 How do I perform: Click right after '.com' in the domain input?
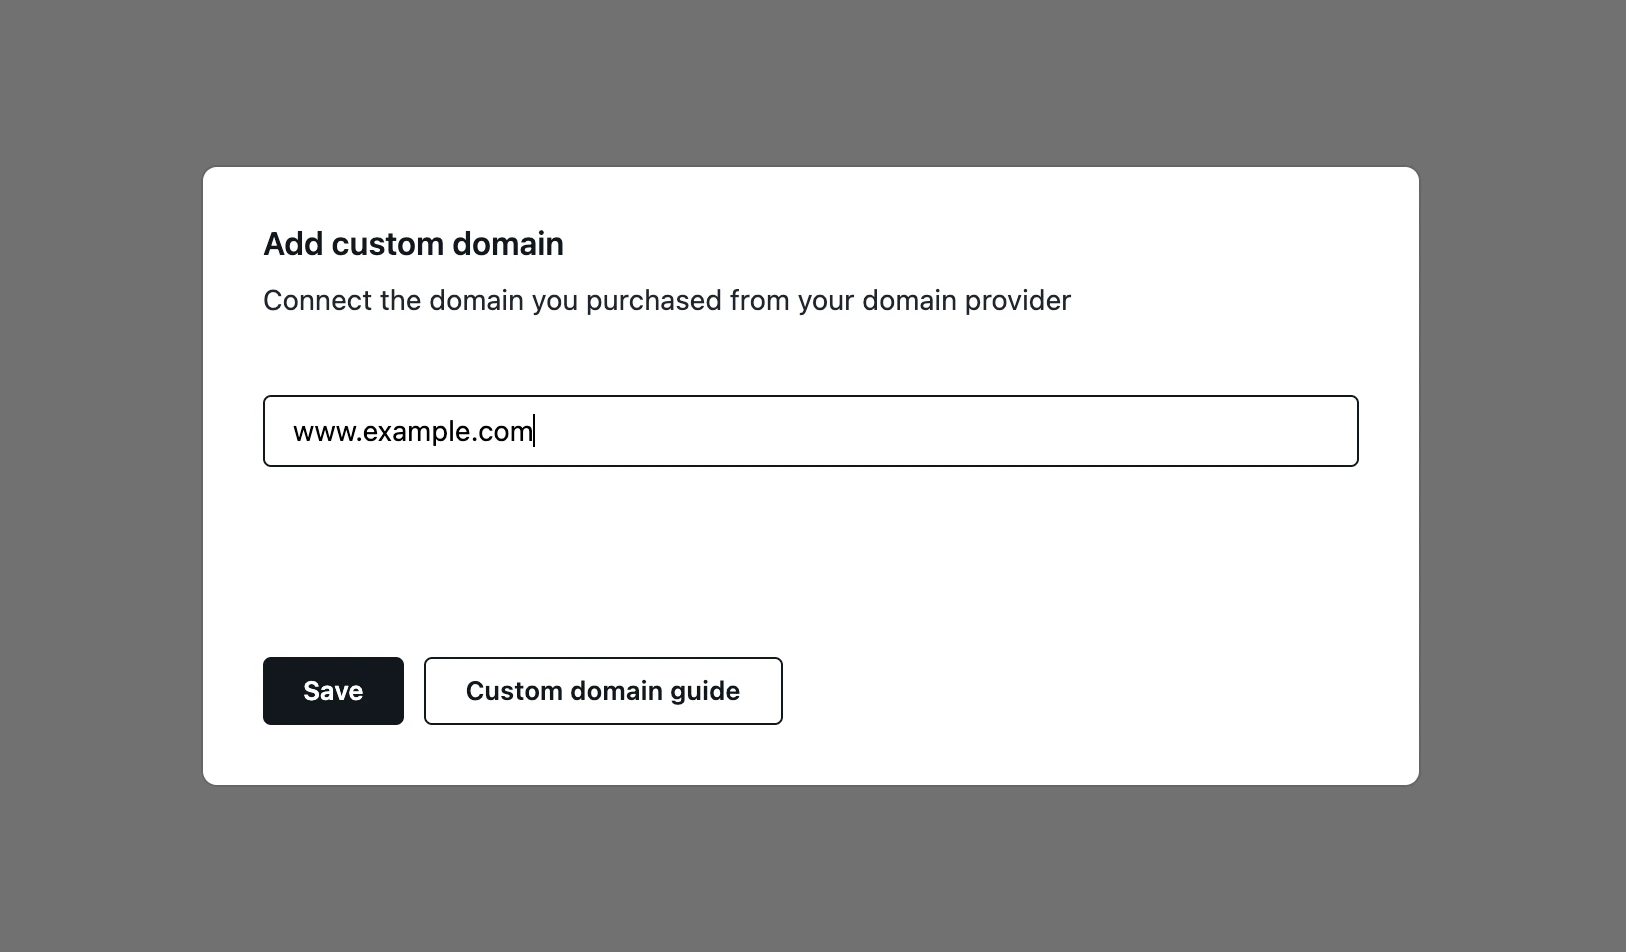tap(535, 432)
